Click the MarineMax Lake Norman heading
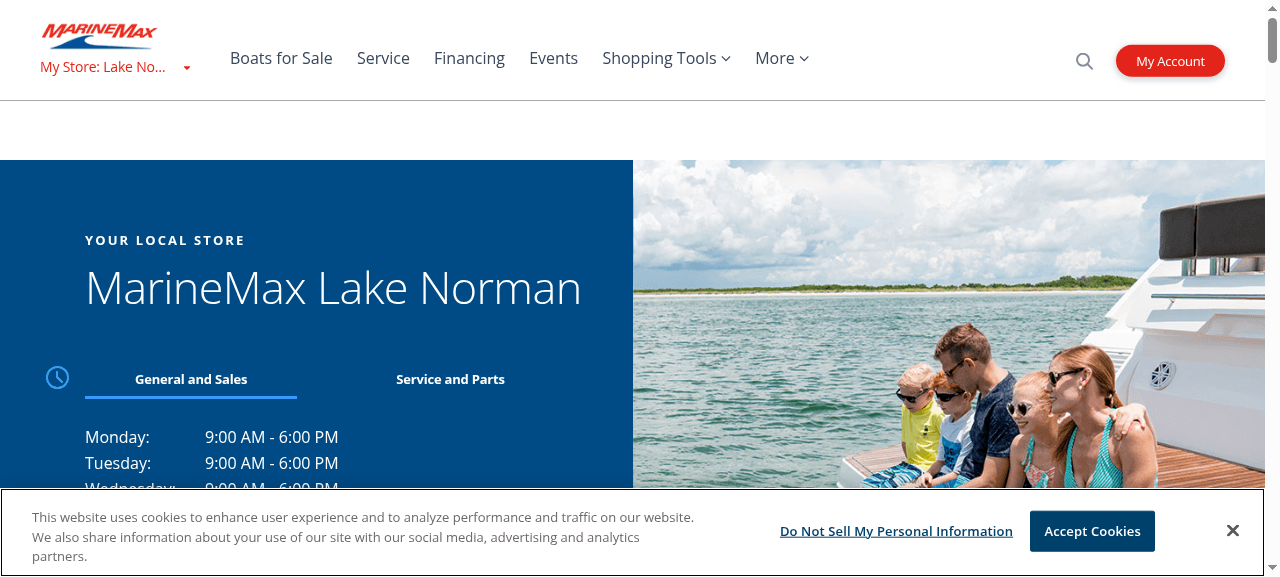Viewport: 1280px width, 577px height. (x=333, y=288)
